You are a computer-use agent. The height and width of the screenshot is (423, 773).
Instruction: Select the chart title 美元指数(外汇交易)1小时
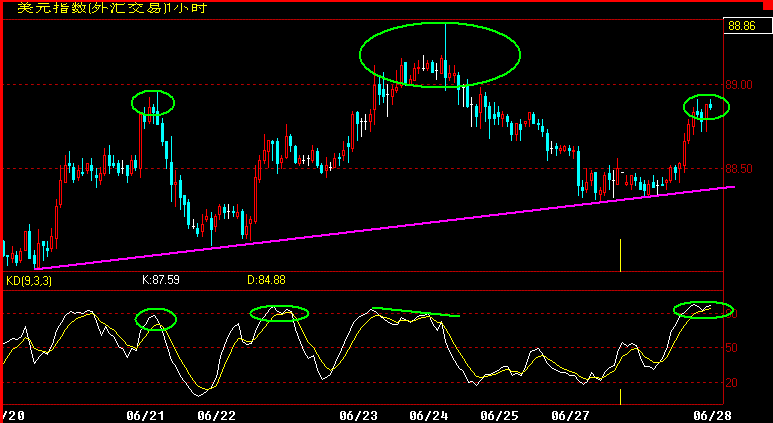tap(112, 8)
